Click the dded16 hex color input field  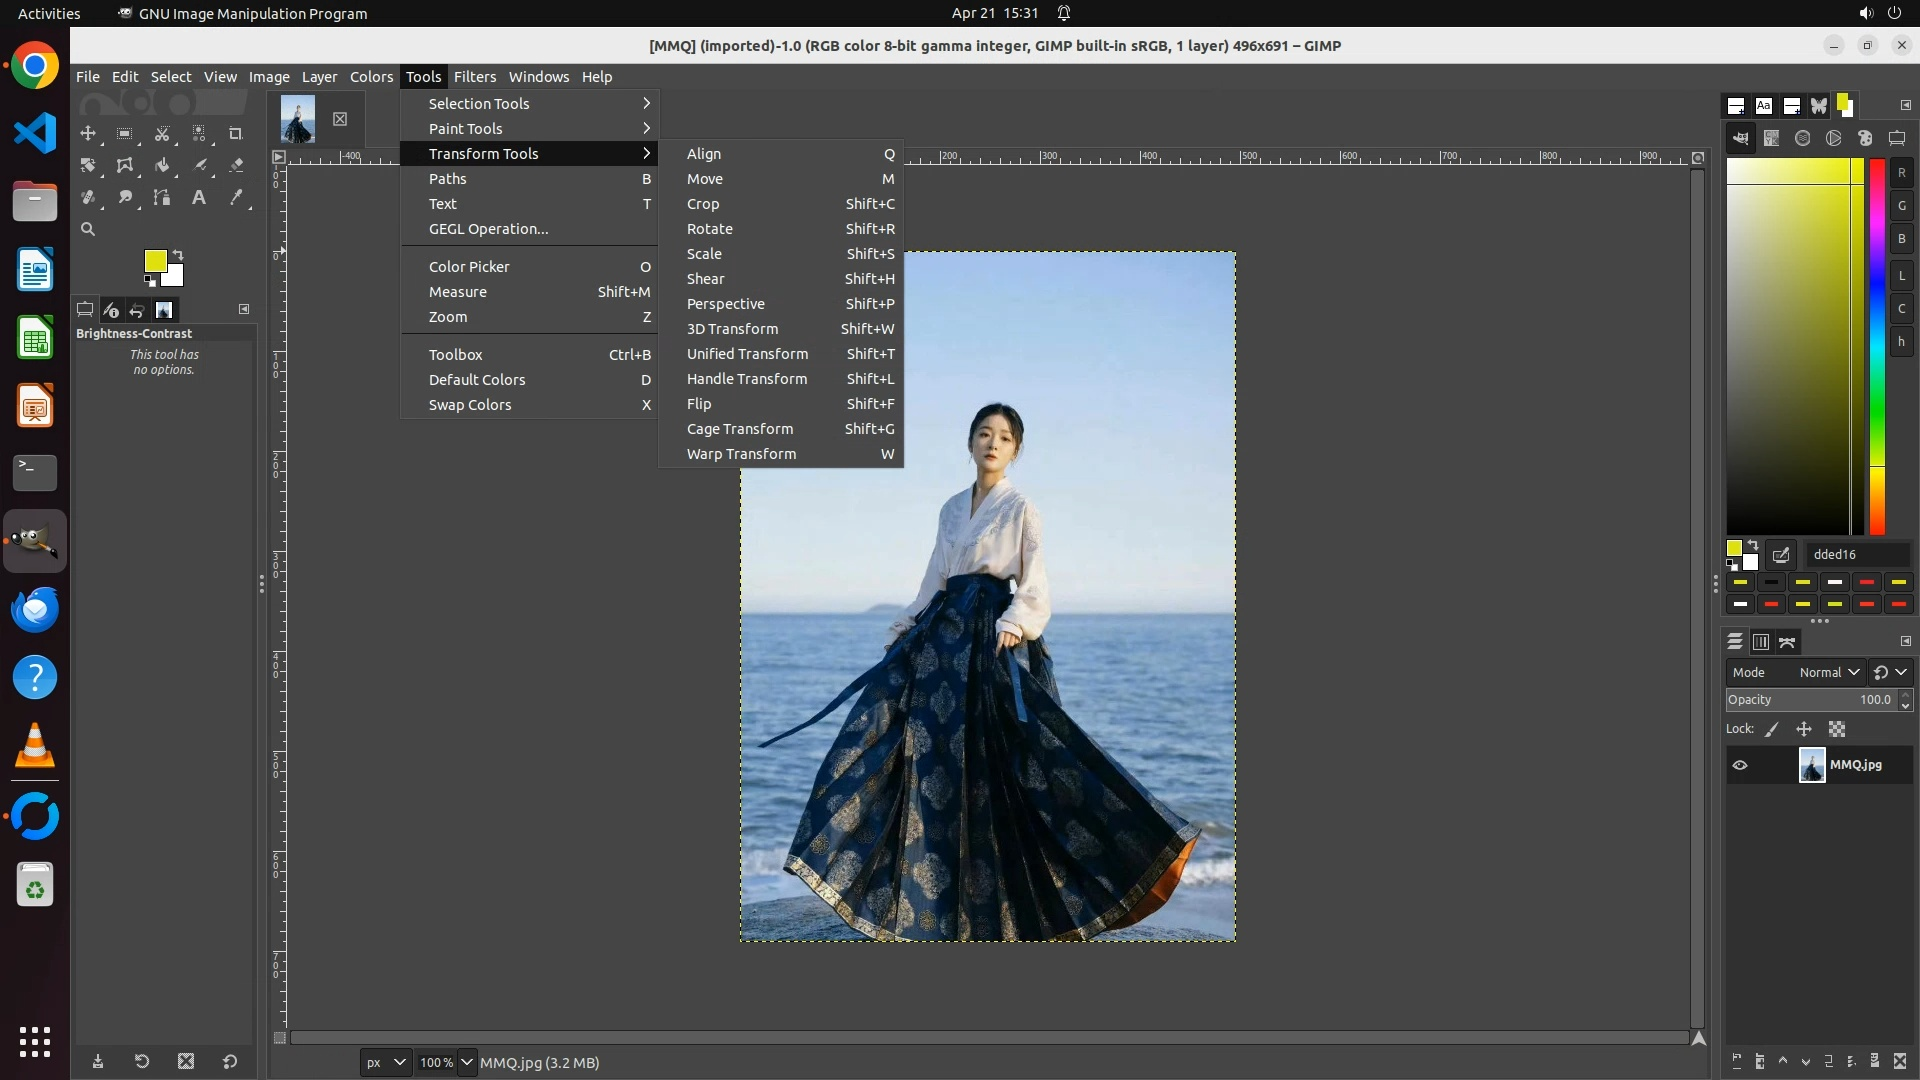1856,555
